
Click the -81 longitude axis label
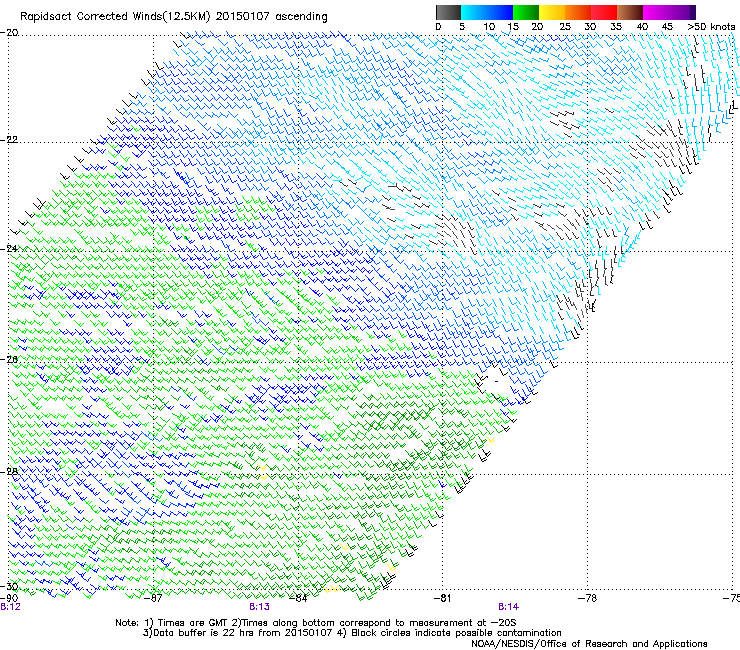(x=442, y=598)
